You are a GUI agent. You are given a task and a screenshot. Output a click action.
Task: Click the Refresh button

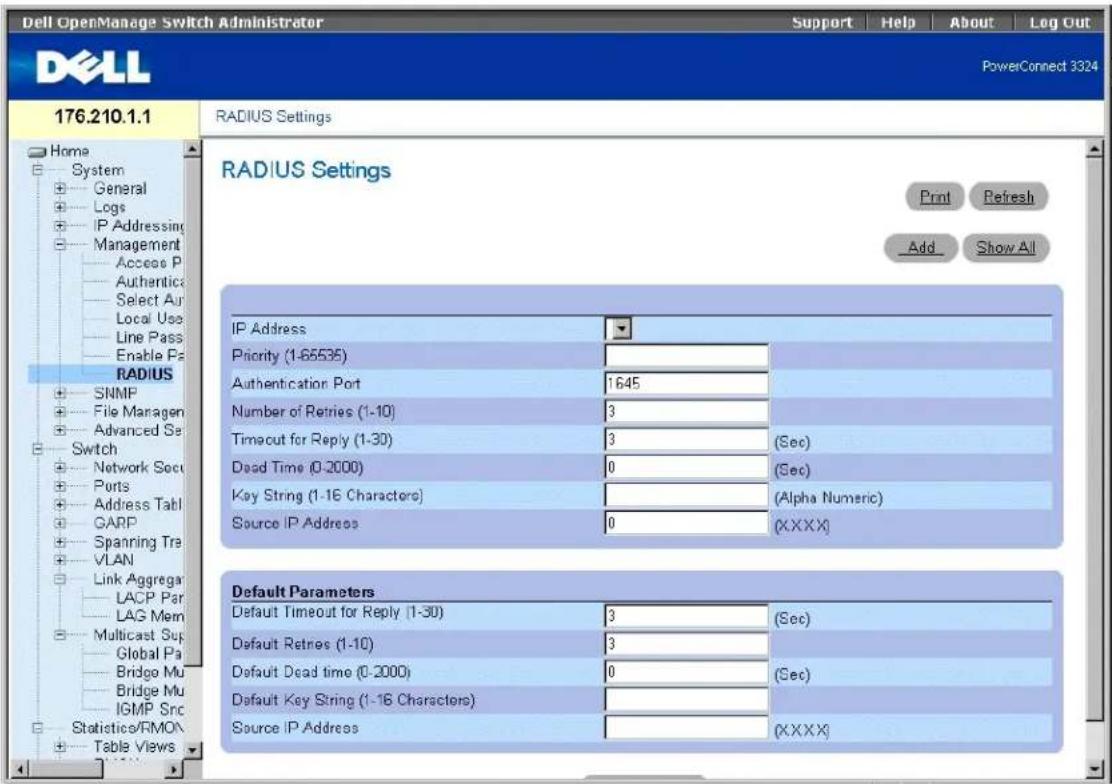[x=1008, y=197]
